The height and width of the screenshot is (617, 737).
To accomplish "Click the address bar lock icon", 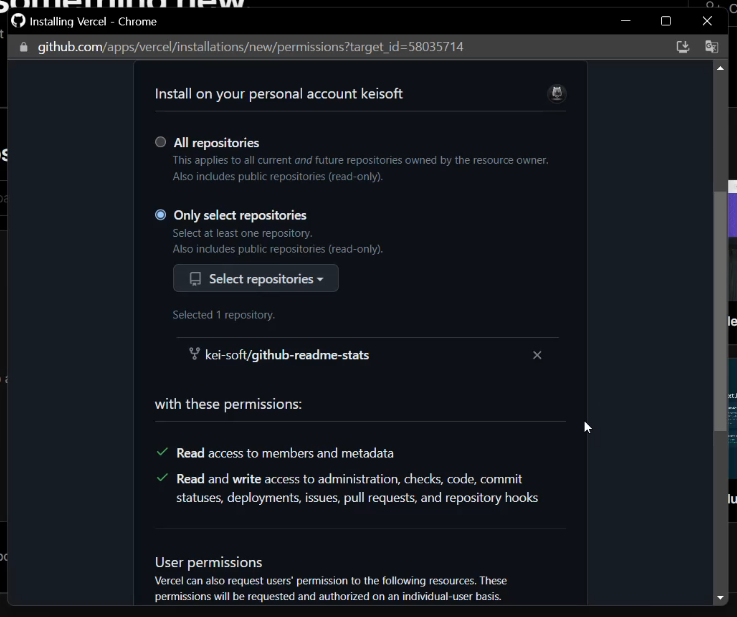I will click(24, 47).
